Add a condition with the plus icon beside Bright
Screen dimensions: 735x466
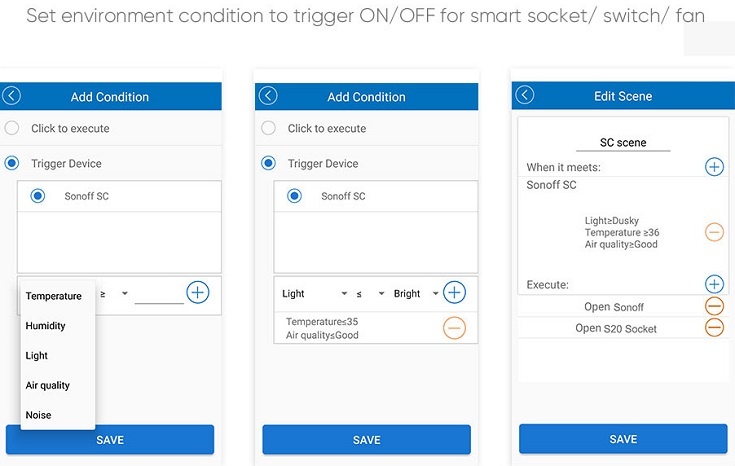(455, 293)
